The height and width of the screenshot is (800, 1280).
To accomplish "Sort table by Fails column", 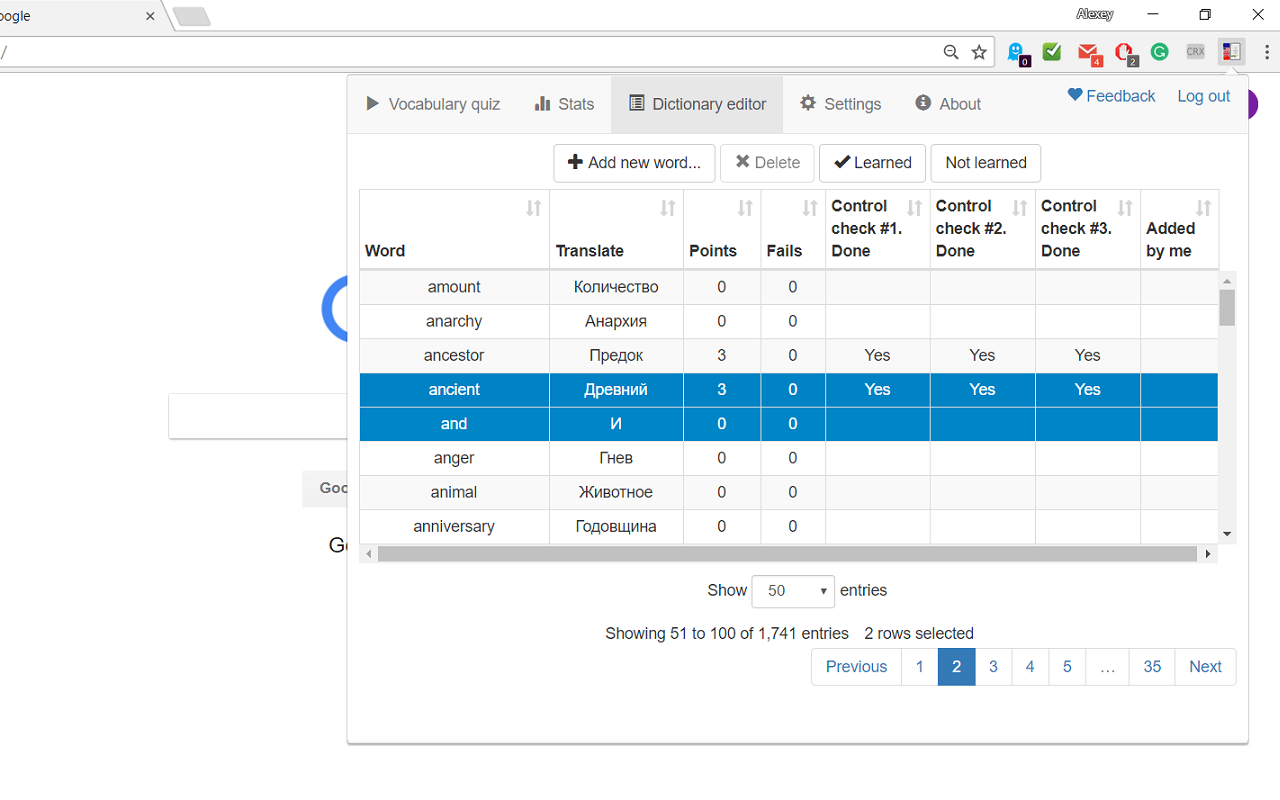I will coord(810,208).
